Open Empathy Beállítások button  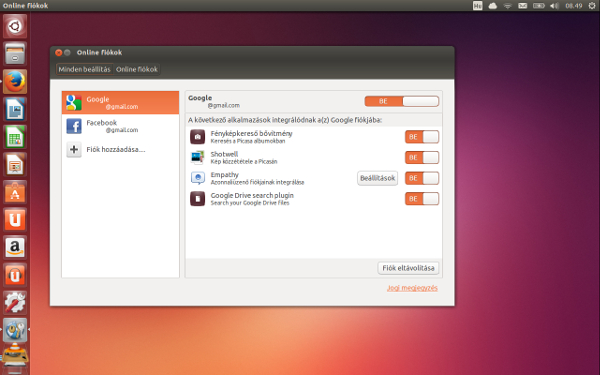coord(377,178)
